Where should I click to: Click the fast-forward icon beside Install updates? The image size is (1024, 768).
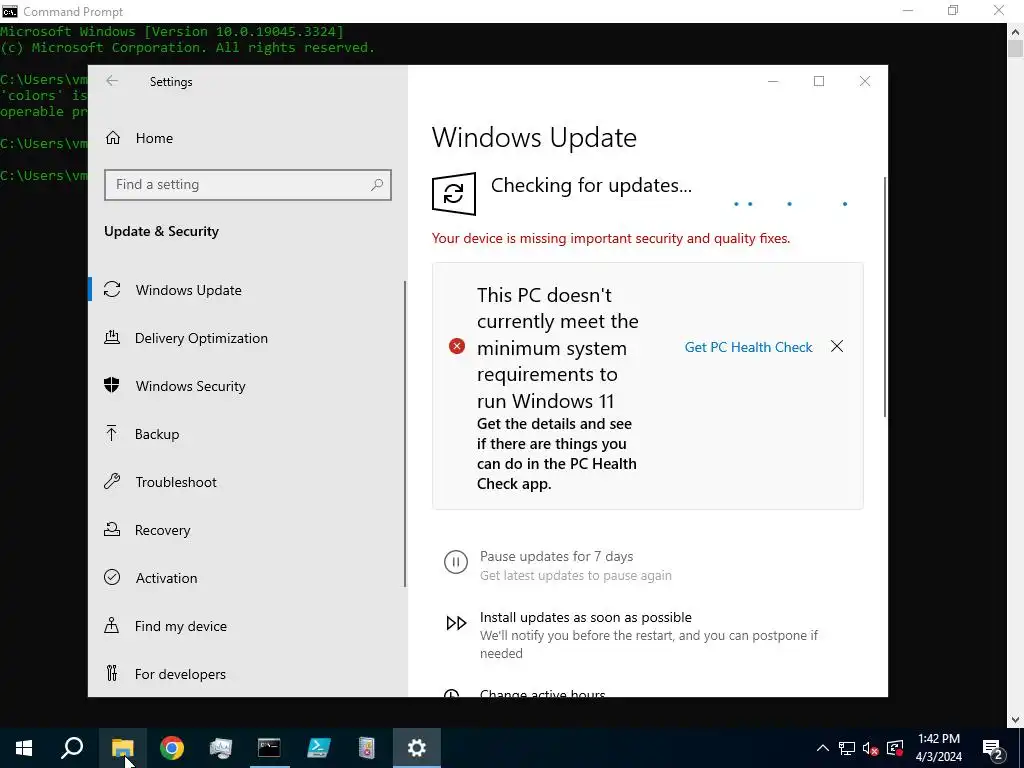point(456,623)
